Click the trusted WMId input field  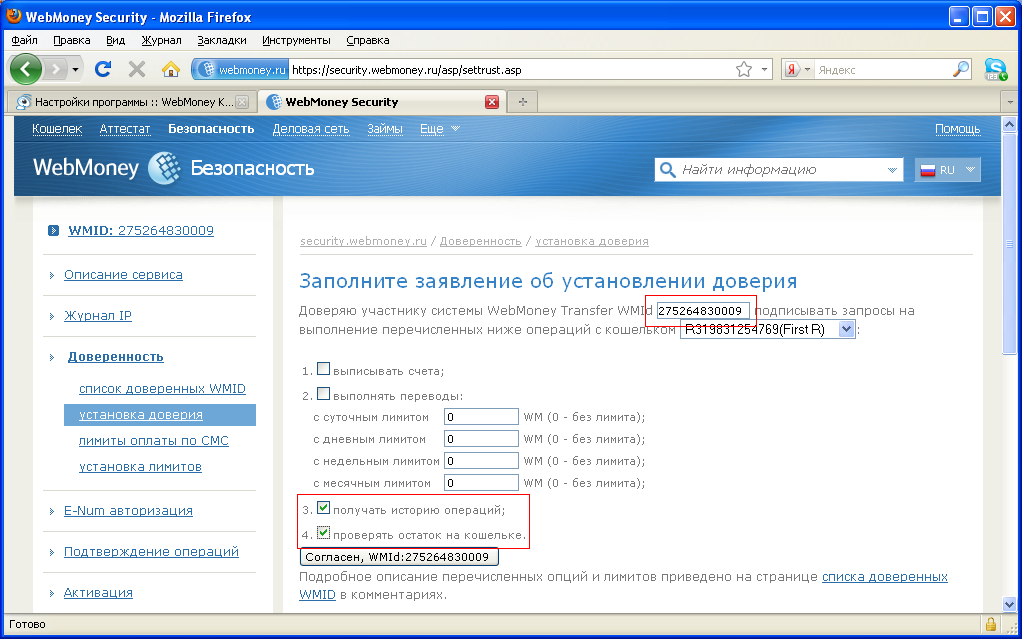703,311
